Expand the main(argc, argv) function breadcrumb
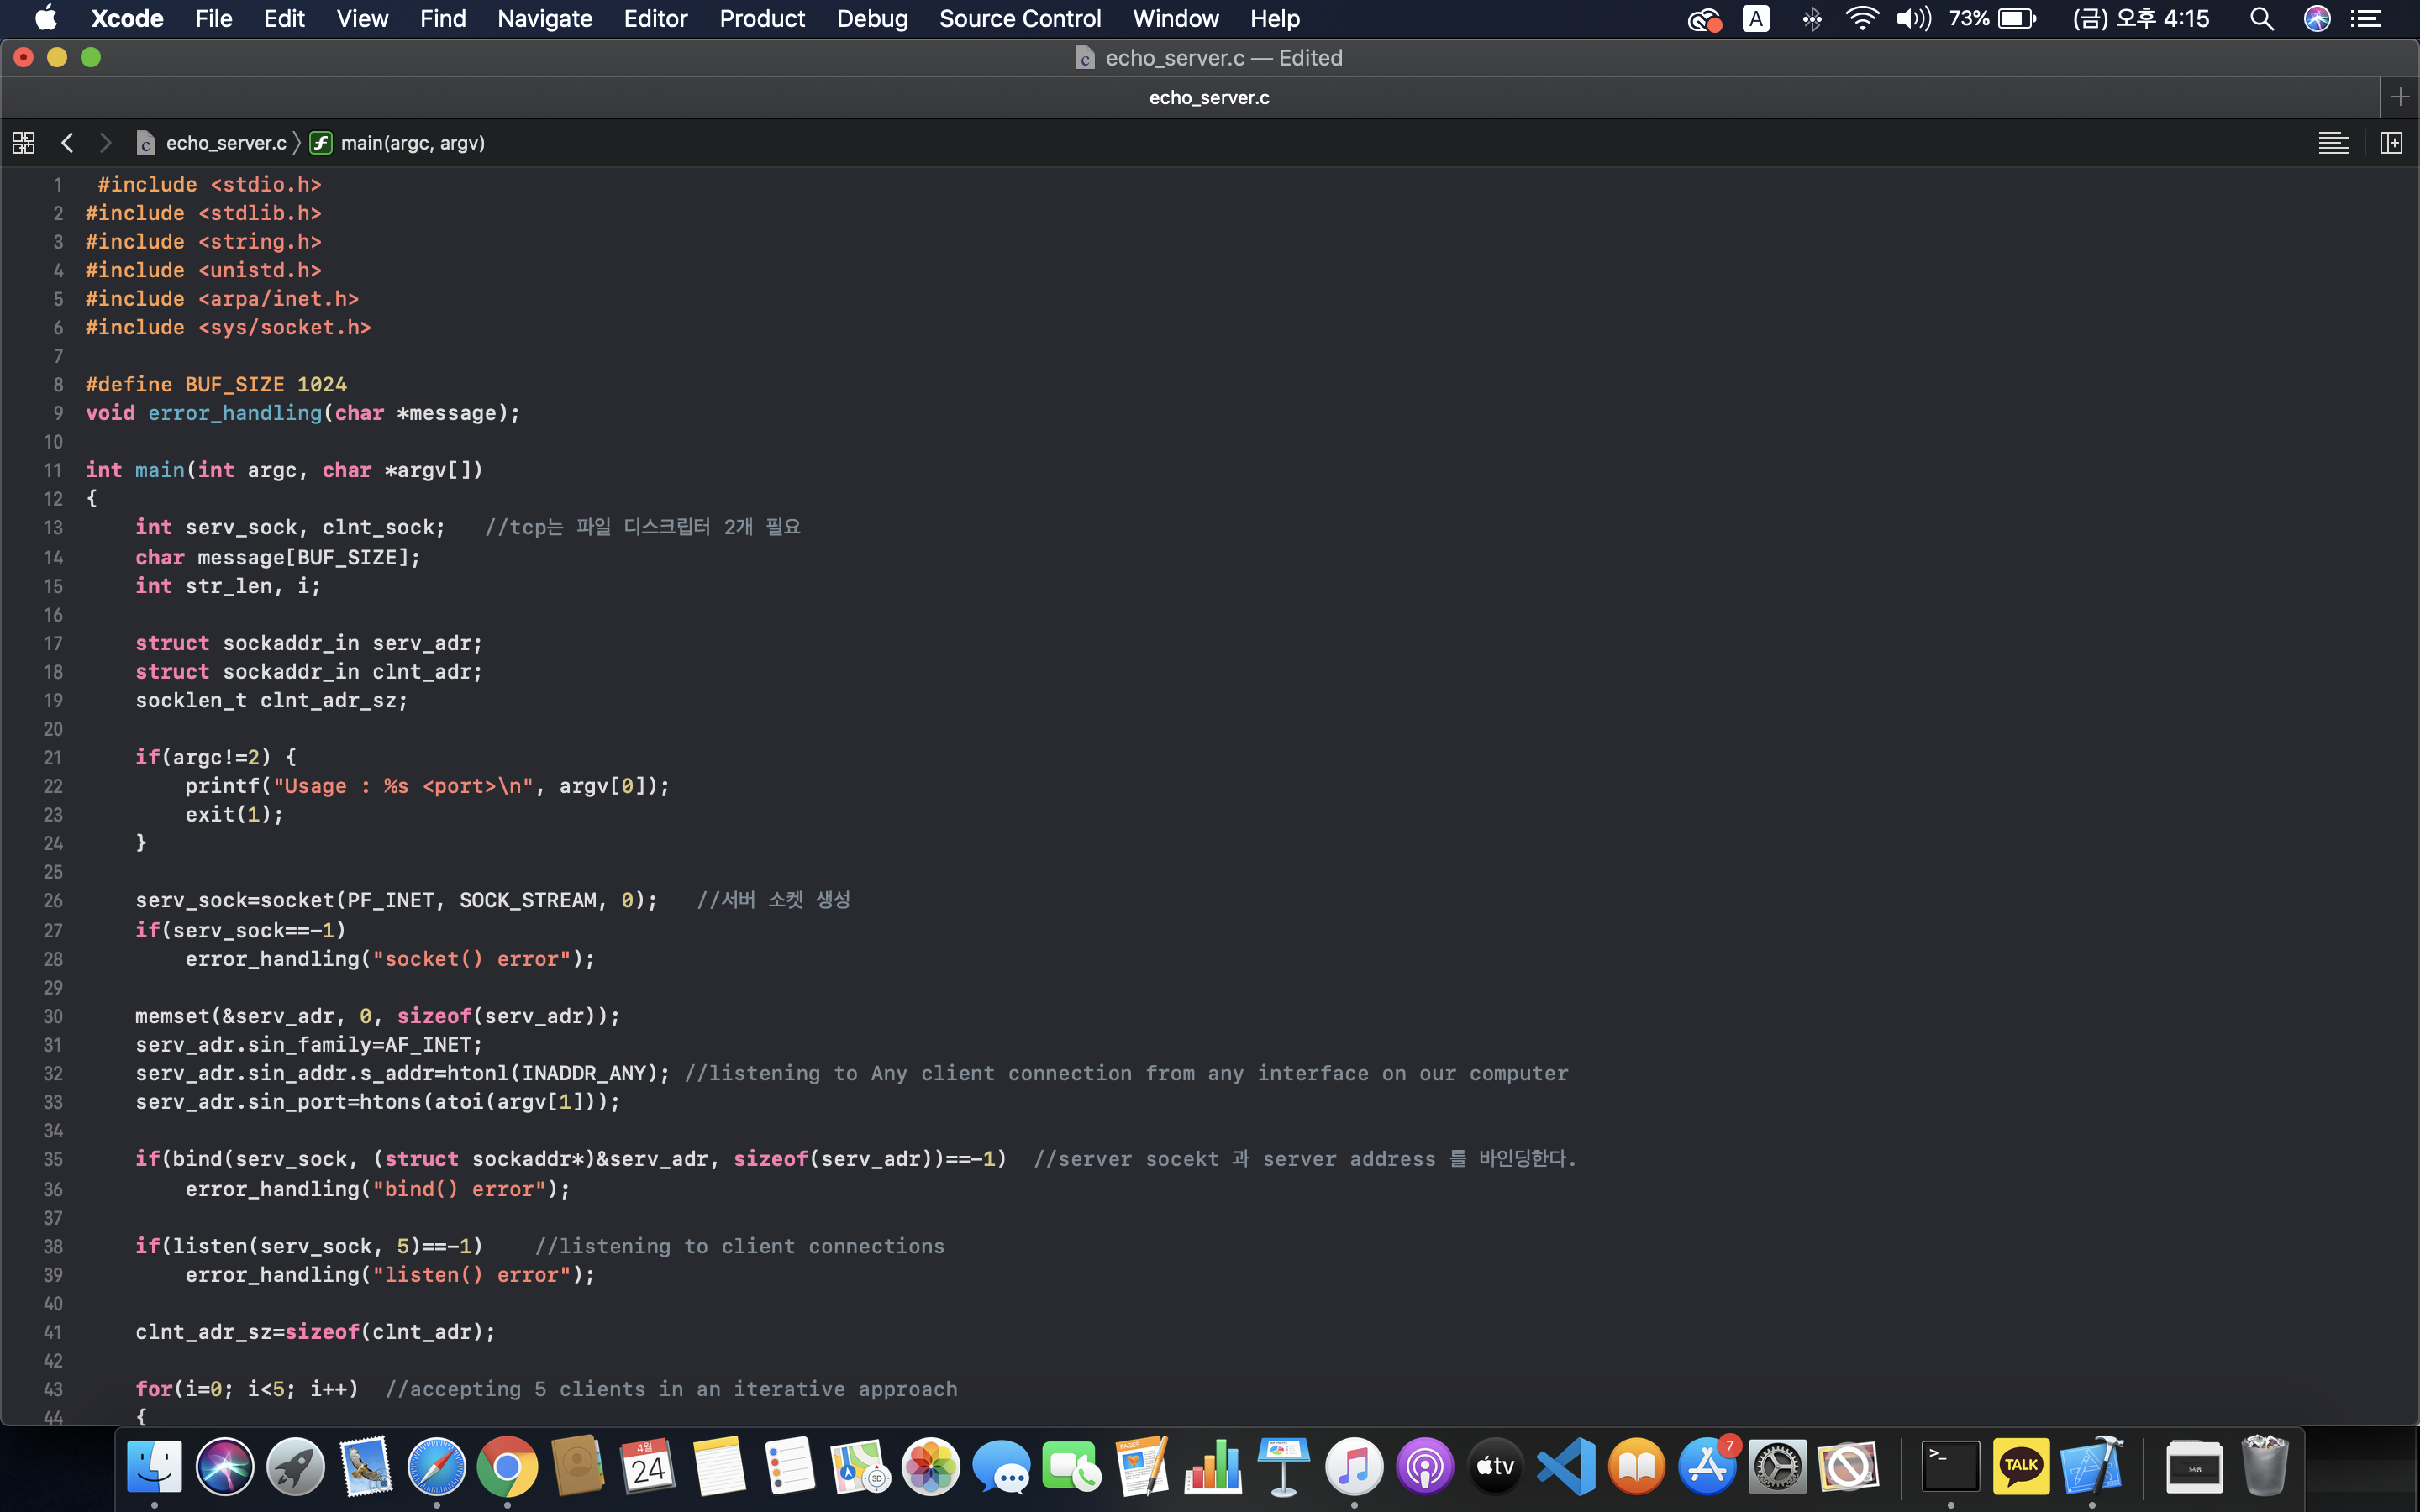 [x=412, y=143]
